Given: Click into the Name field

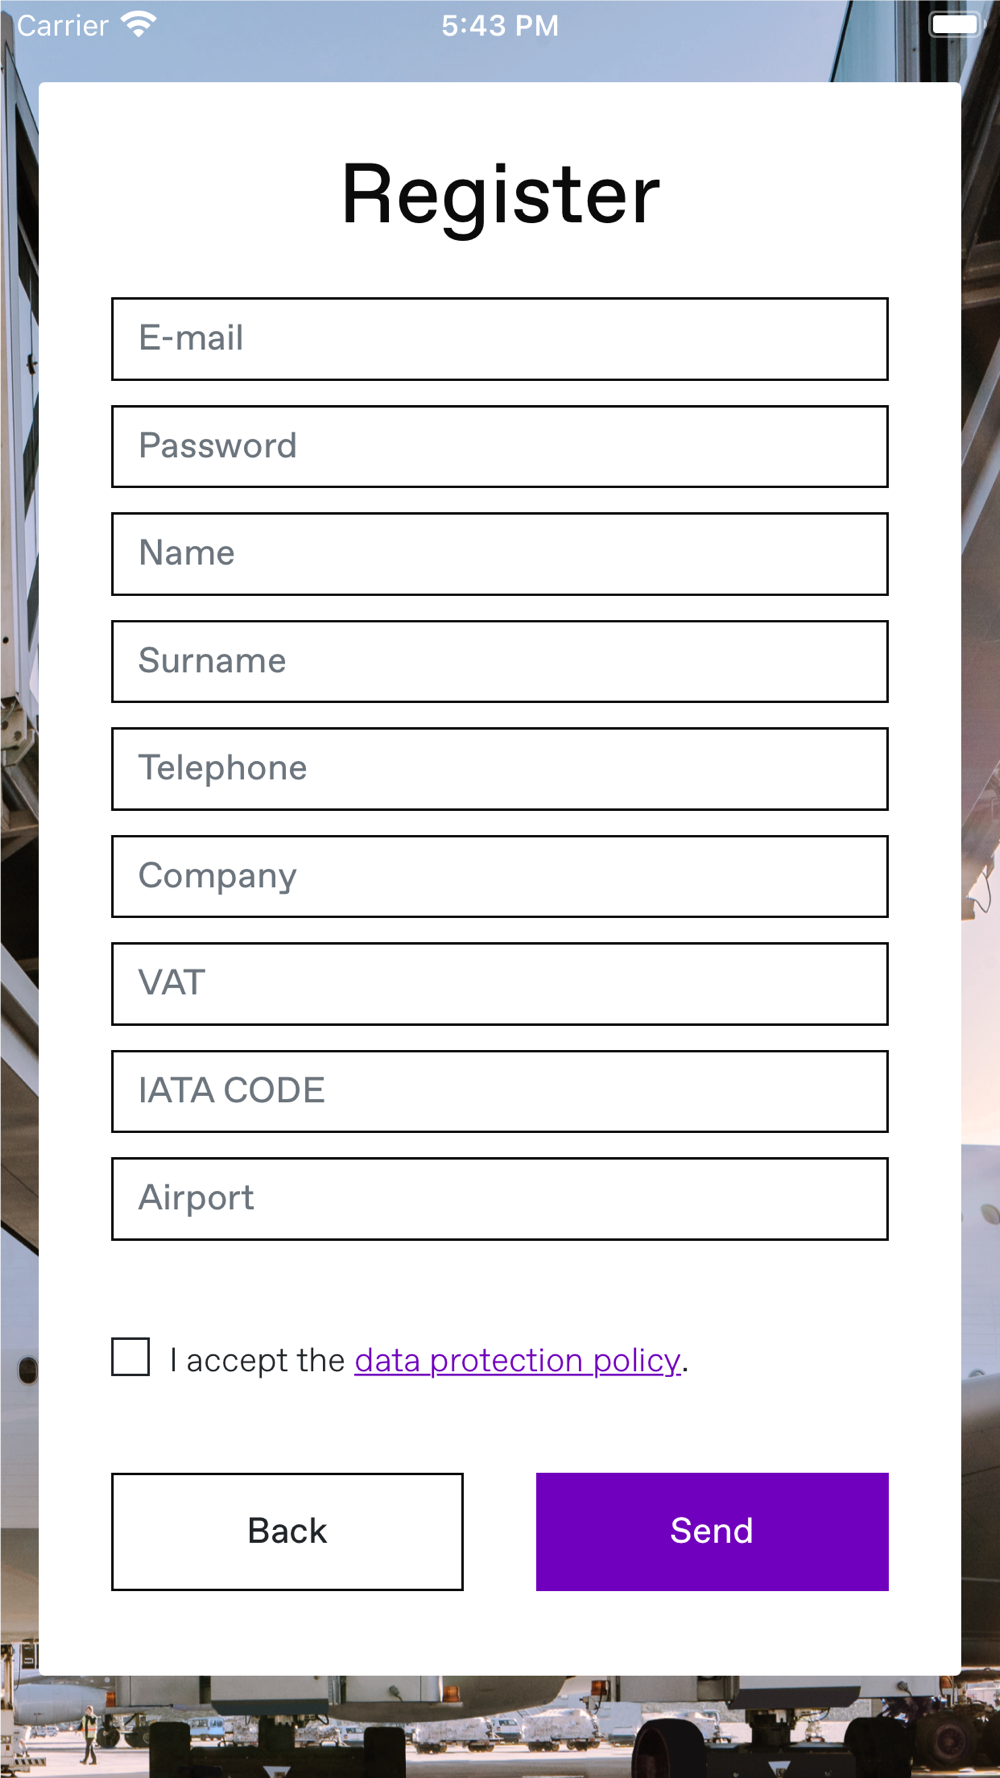Looking at the screenshot, I should click(x=499, y=554).
